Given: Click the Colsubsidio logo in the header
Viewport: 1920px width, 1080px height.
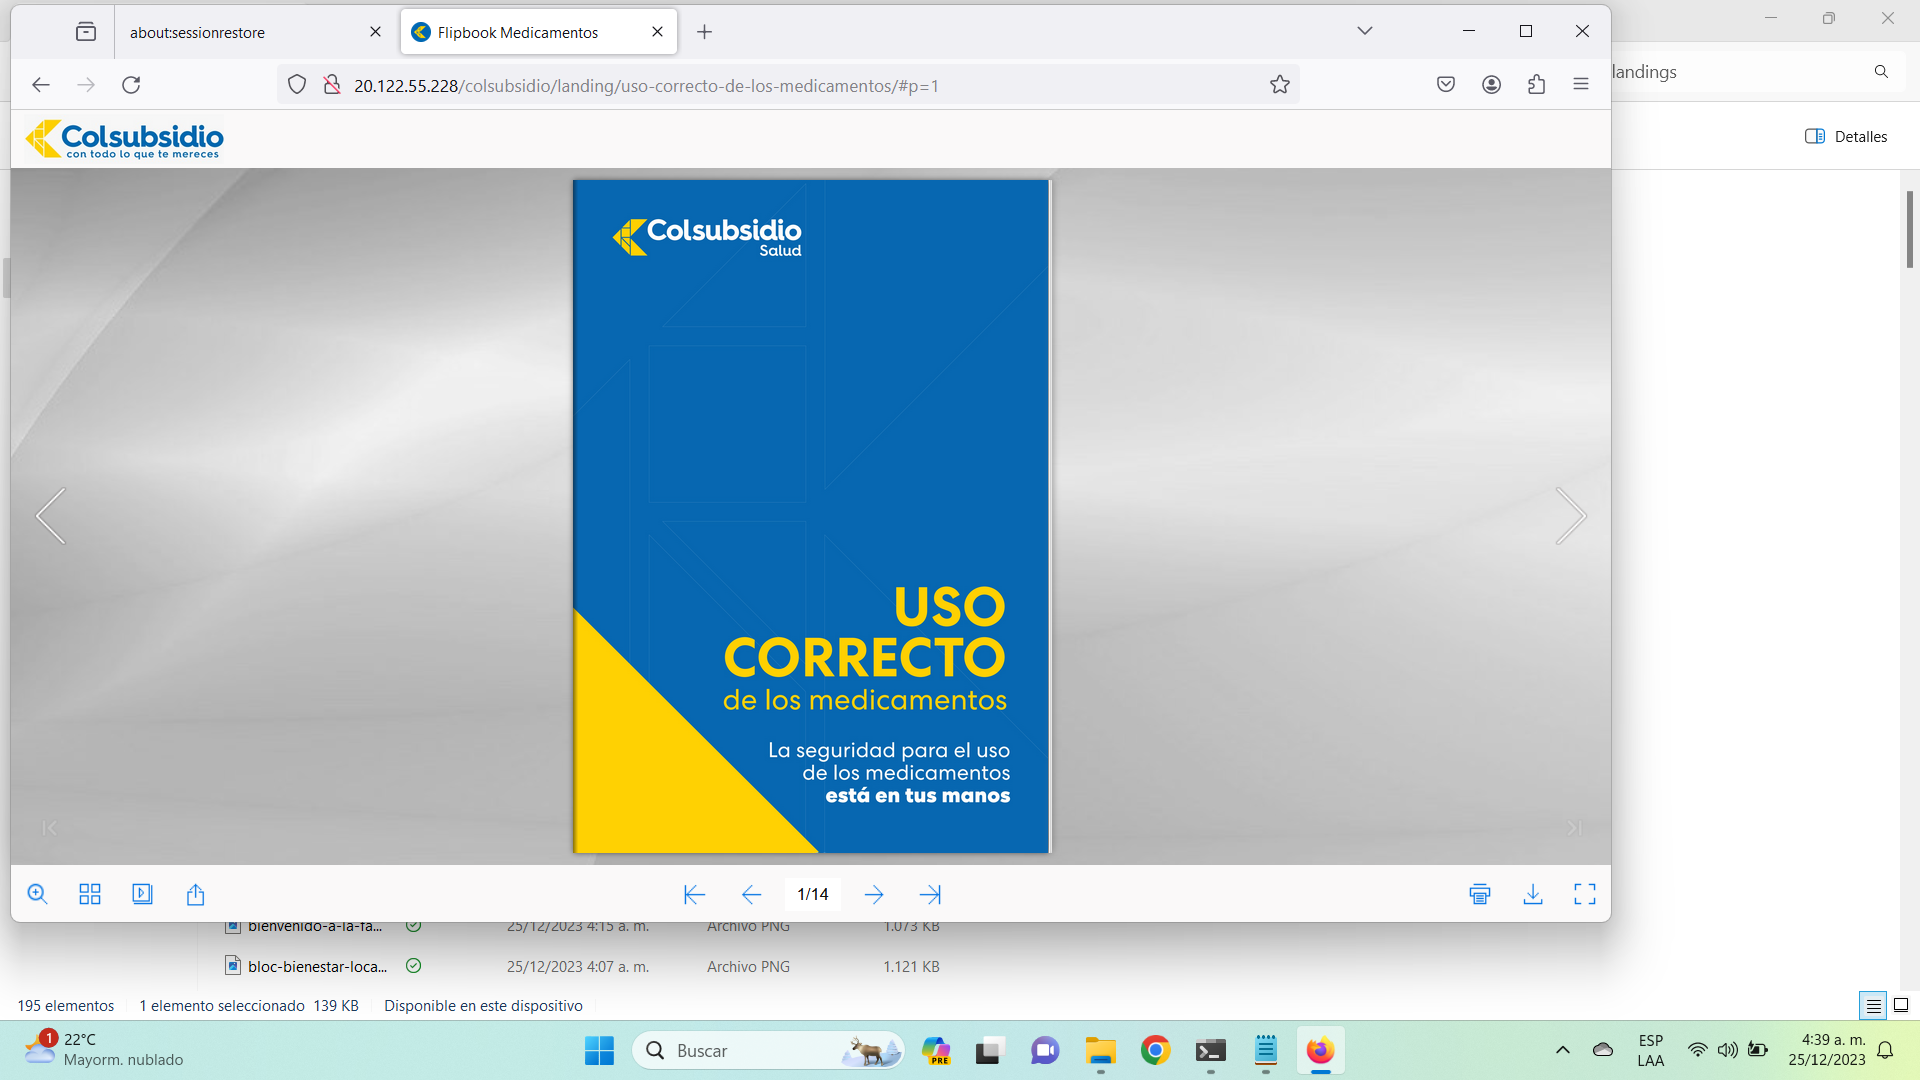Looking at the screenshot, I should point(124,139).
